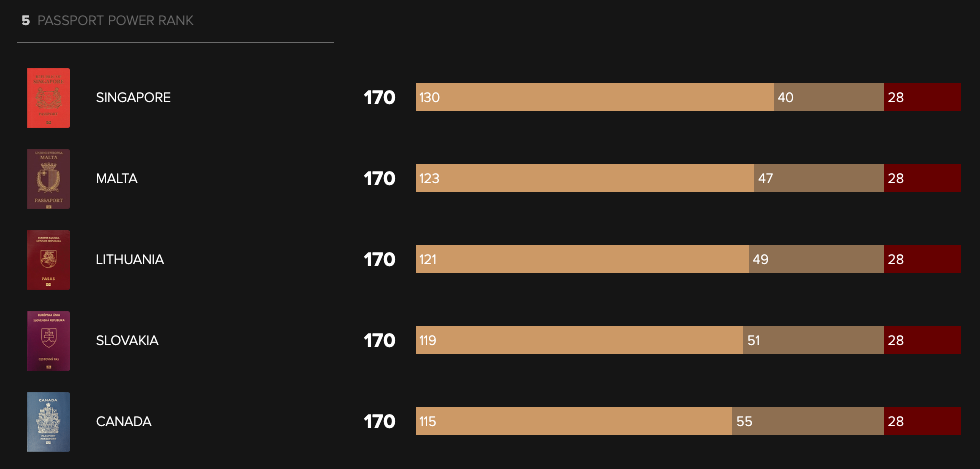Image resolution: width=980 pixels, height=469 pixels.
Task: Click Lithuania's dark red 28 segment
Action: pos(922,260)
